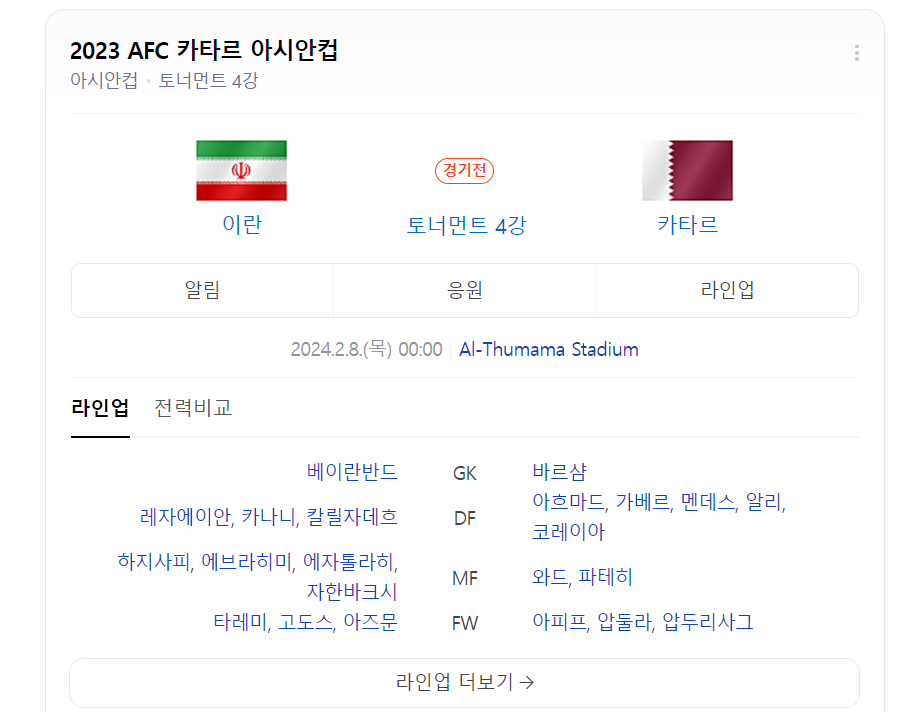Select the 경기전 match status badge

[x=464, y=171]
